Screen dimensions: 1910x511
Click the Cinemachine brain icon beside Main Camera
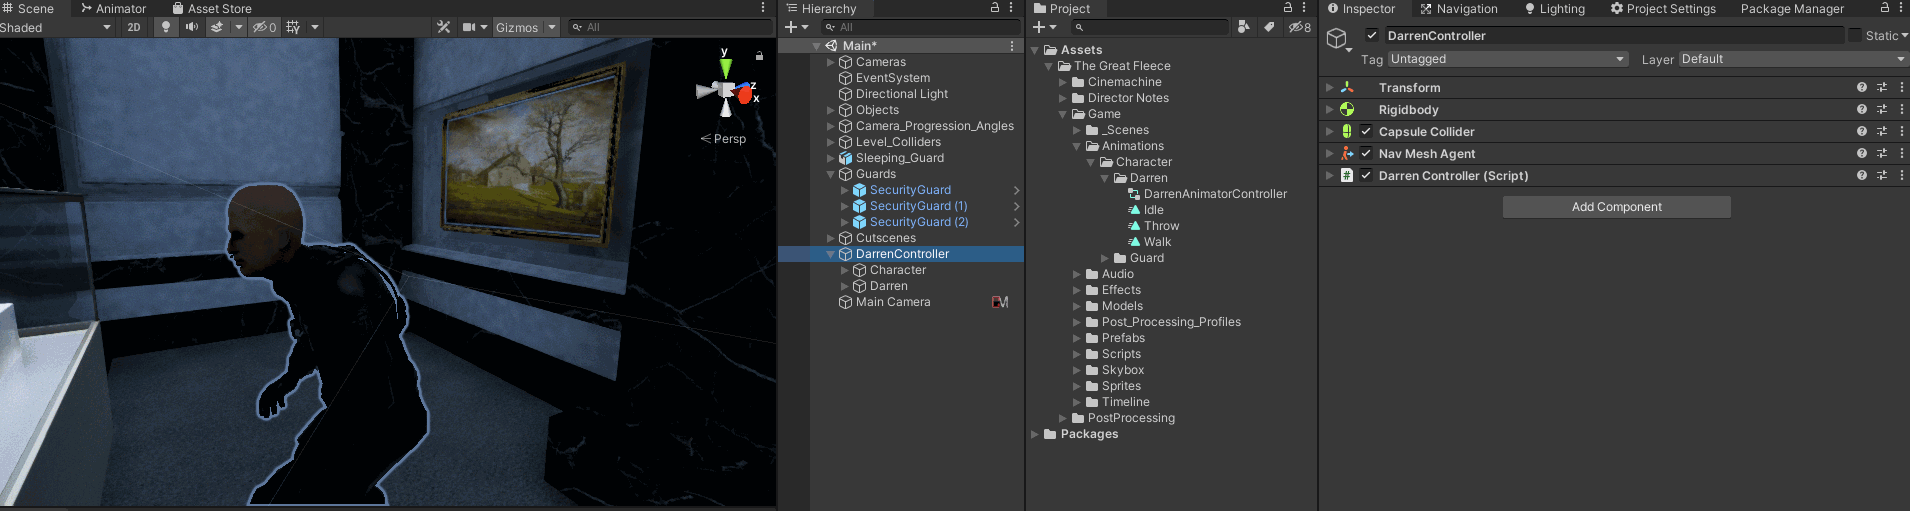point(1000,302)
